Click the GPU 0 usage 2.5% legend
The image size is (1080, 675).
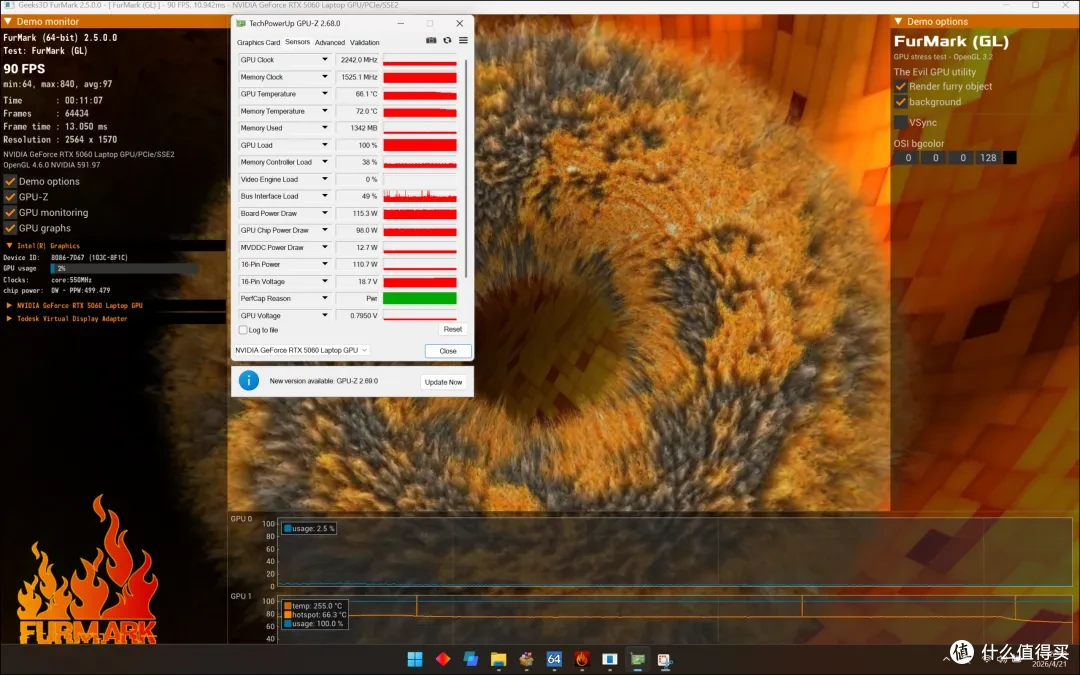click(309, 528)
